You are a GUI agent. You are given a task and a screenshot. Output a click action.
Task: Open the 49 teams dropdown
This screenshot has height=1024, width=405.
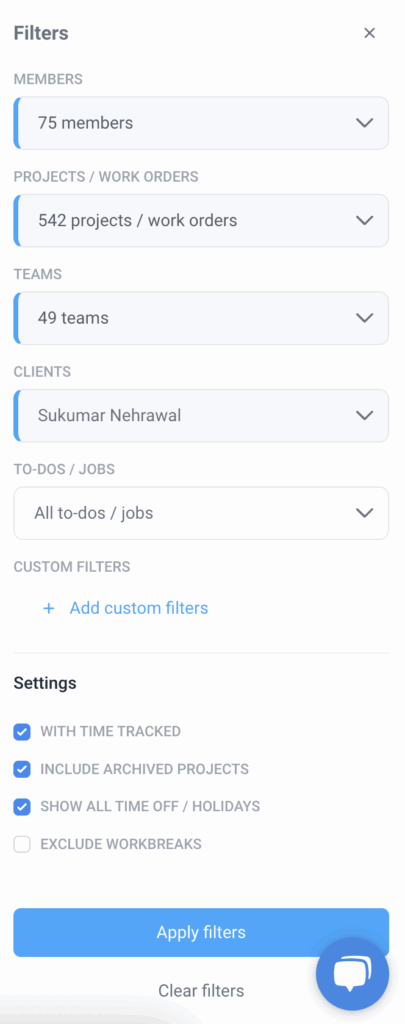click(x=201, y=318)
